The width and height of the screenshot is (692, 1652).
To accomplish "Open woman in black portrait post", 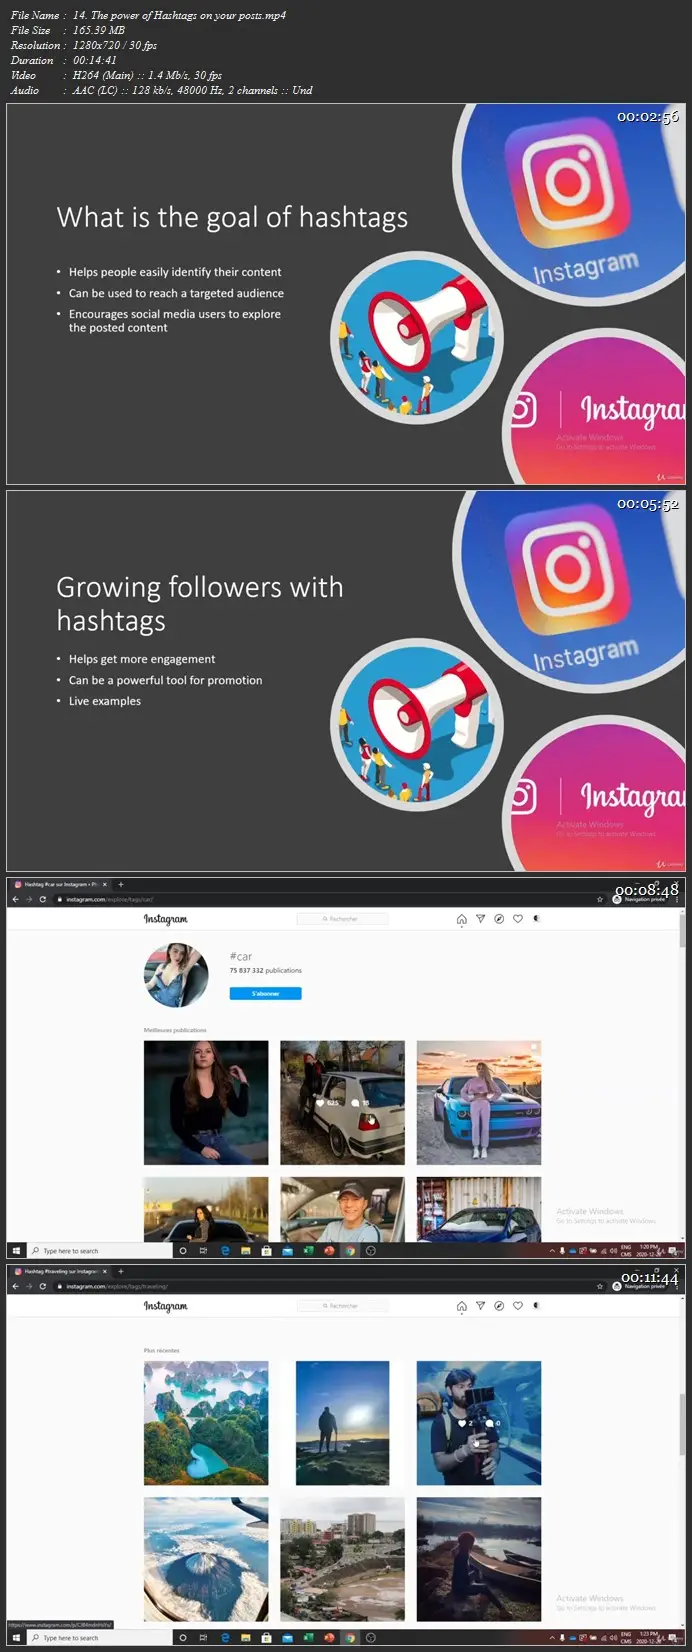I will [x=206, y=1103].
